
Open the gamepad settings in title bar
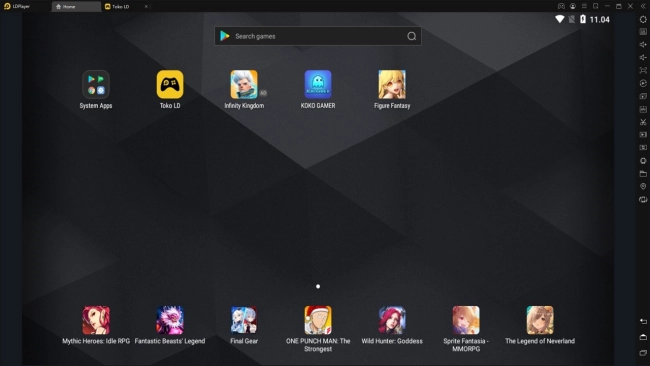click(561, 6)
